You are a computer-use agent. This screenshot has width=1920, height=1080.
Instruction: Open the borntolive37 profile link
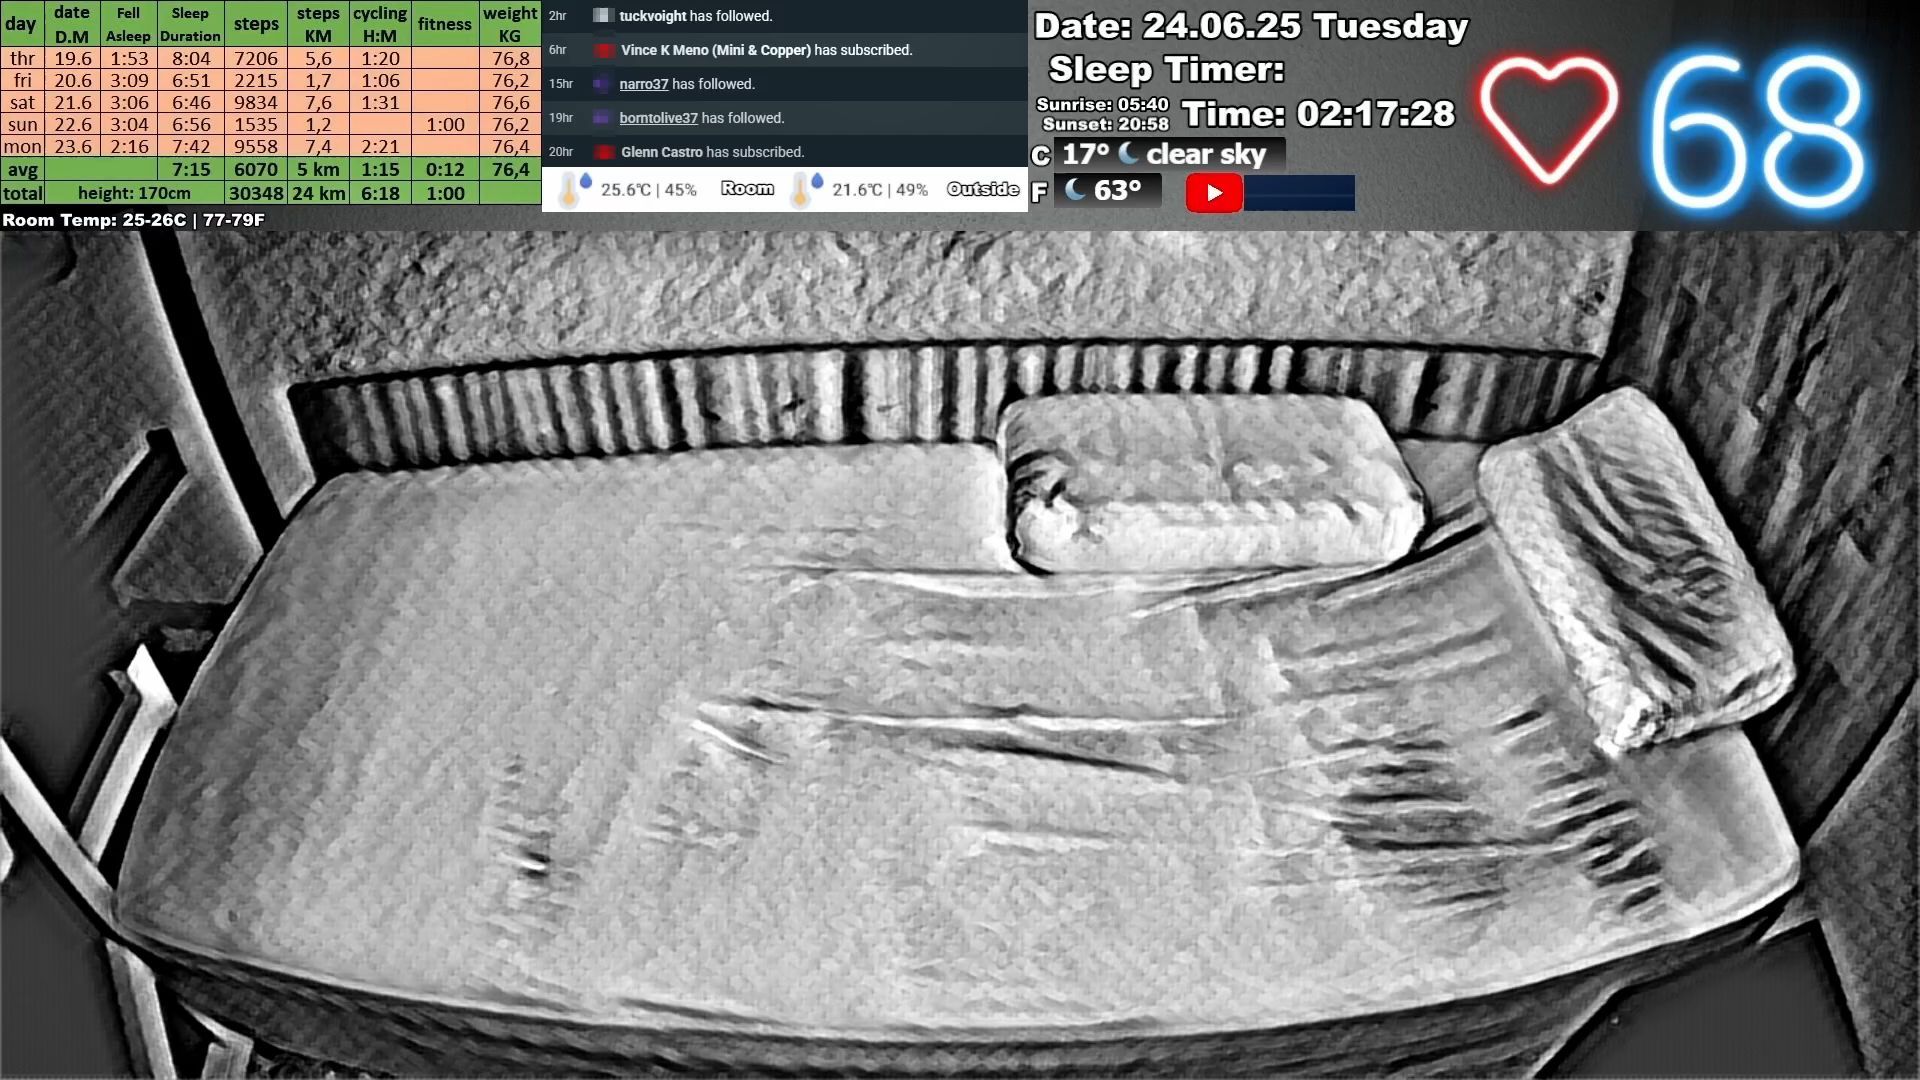click(658, 118)
